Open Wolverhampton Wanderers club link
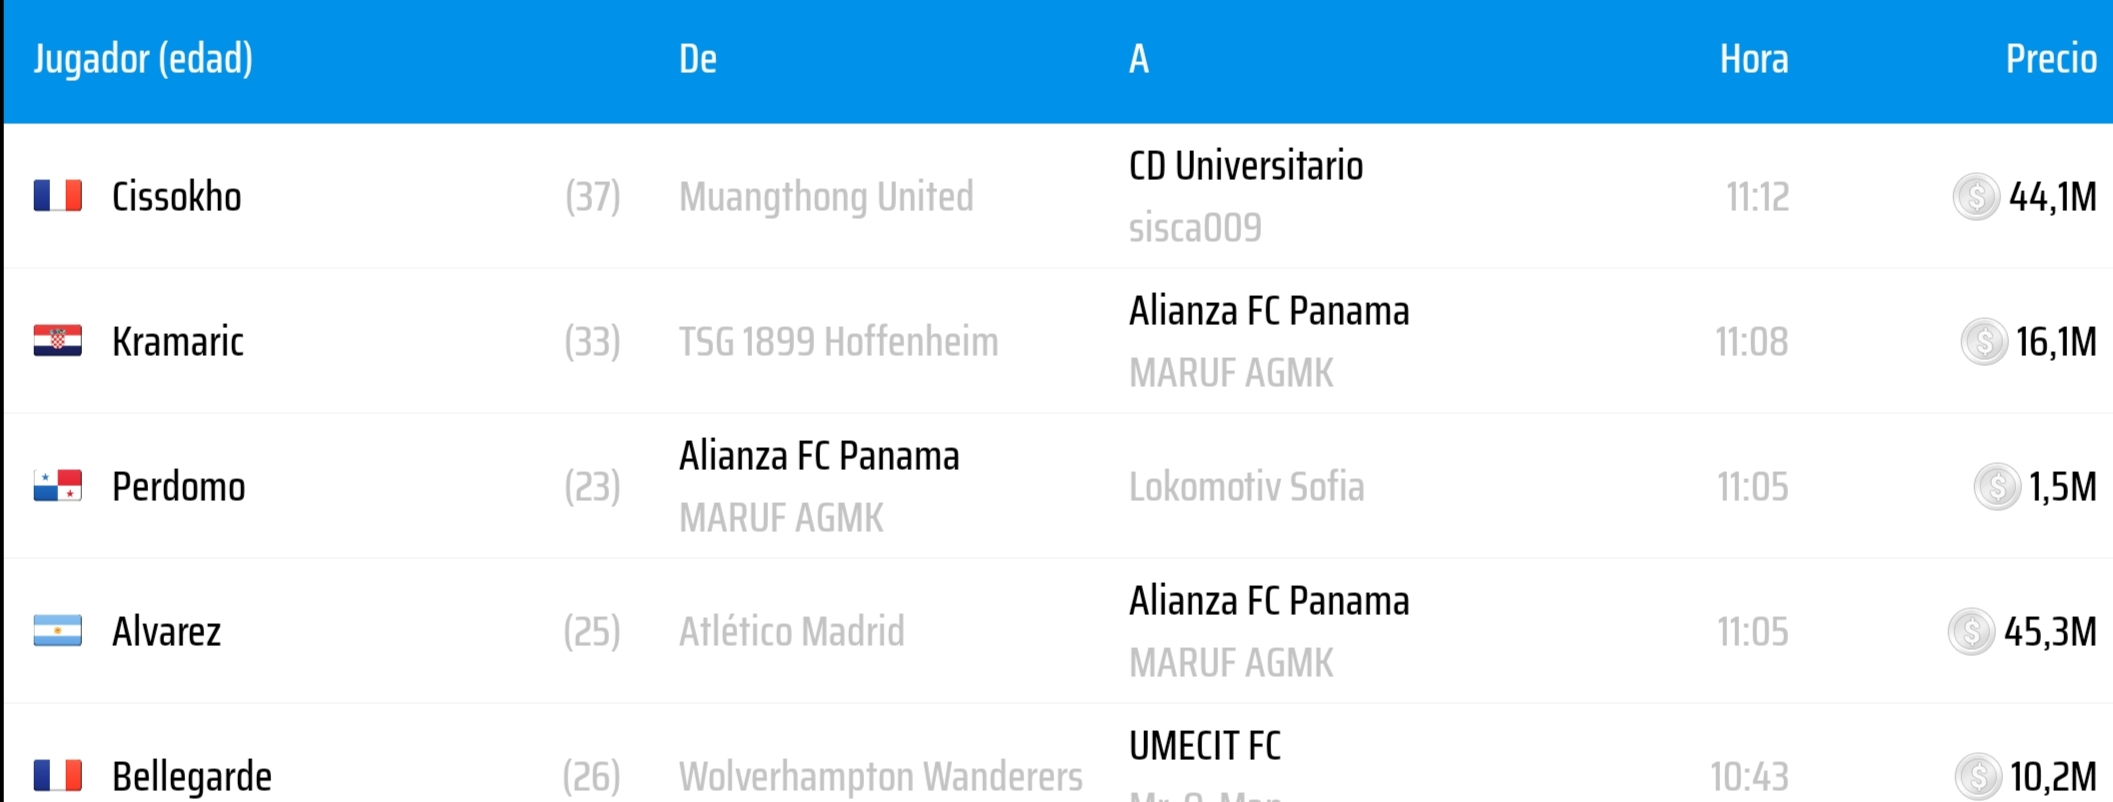 (x=880, y=776)
